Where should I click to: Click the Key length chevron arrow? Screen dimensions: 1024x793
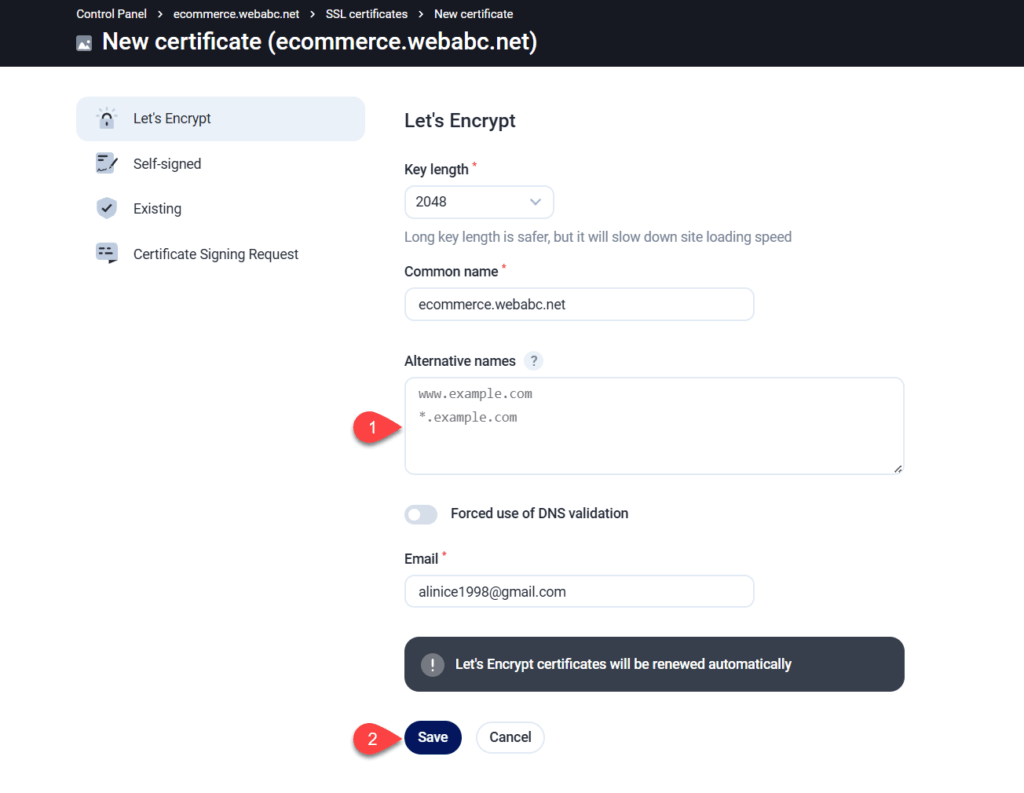point(535,202)
